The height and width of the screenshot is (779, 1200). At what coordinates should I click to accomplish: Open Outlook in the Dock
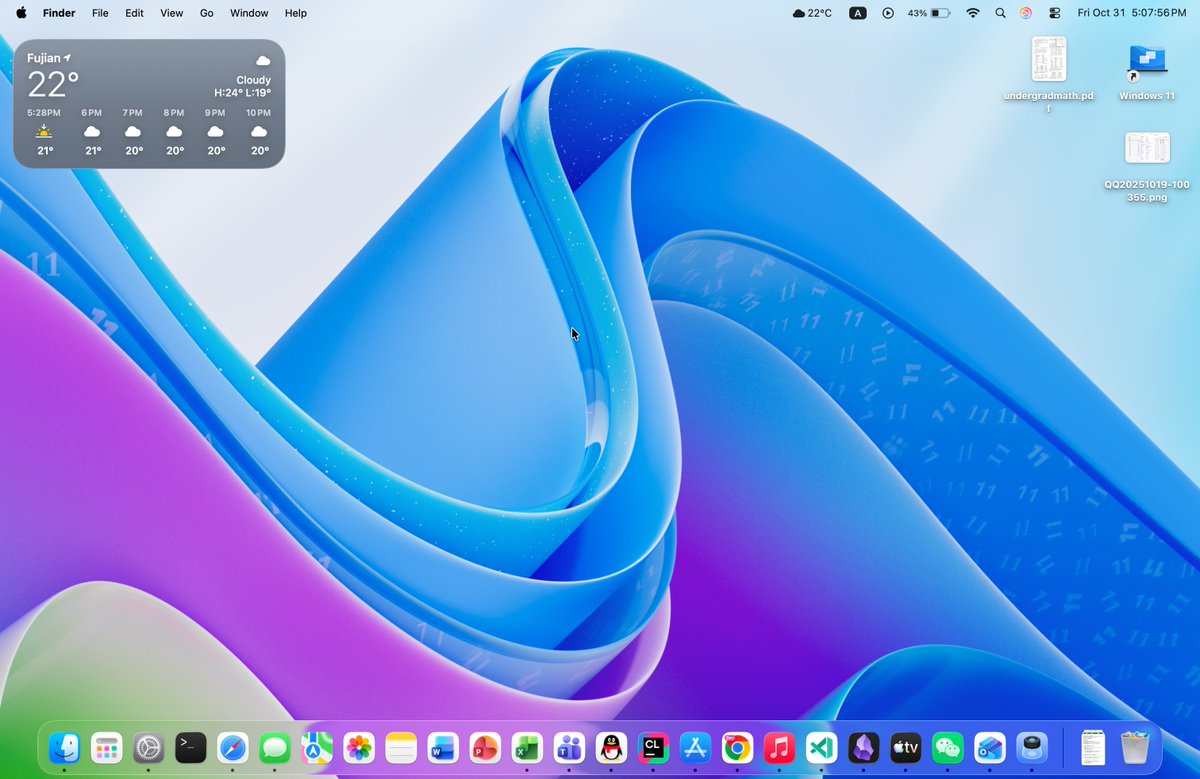pyautogui.click(x=989, y=747)
